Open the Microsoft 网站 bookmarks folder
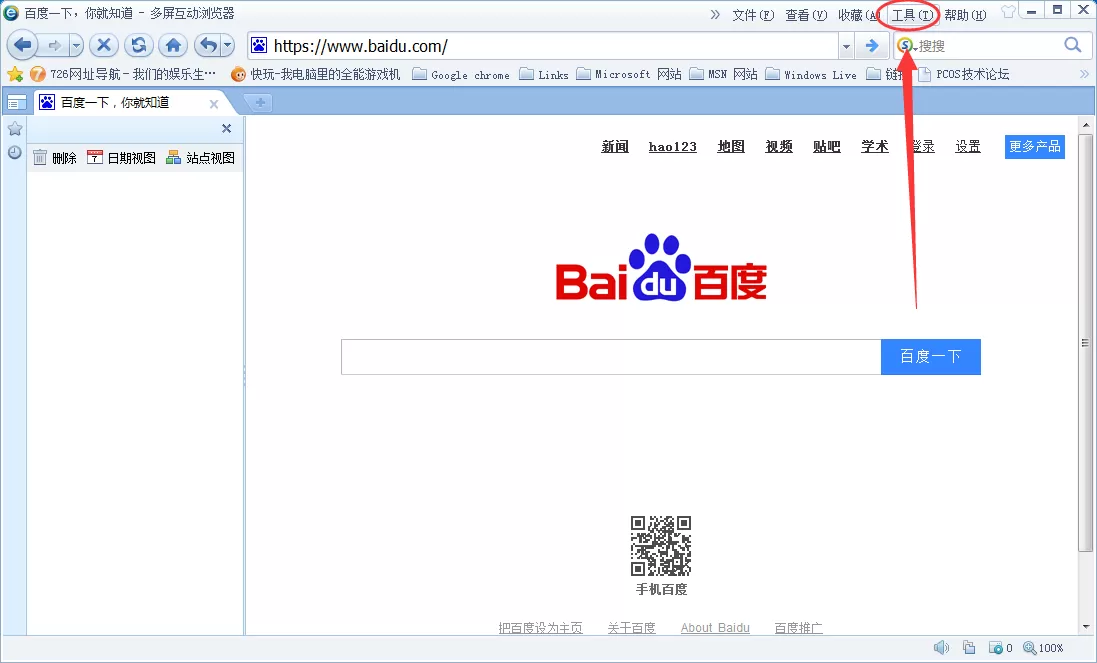 point(629,74)
